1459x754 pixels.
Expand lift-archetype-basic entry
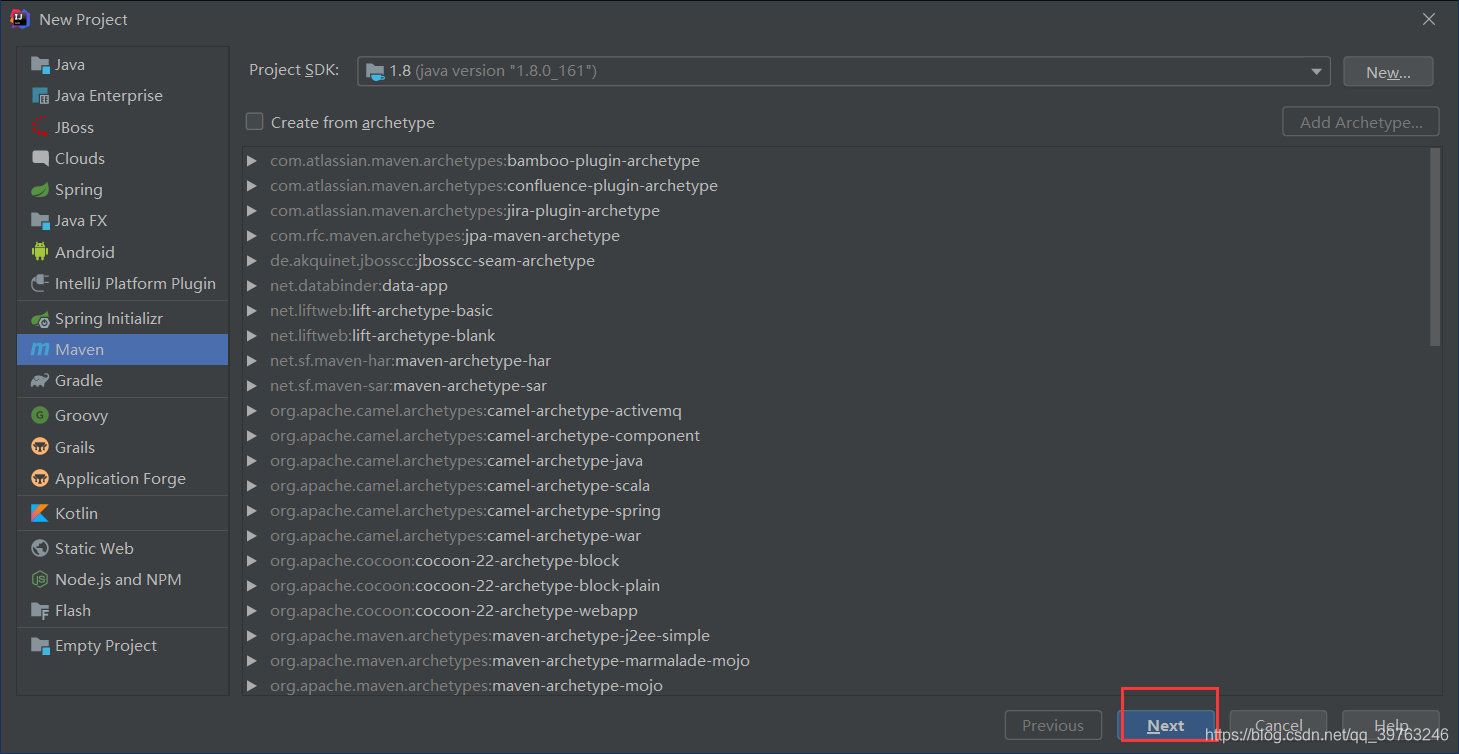coord(252,311)
